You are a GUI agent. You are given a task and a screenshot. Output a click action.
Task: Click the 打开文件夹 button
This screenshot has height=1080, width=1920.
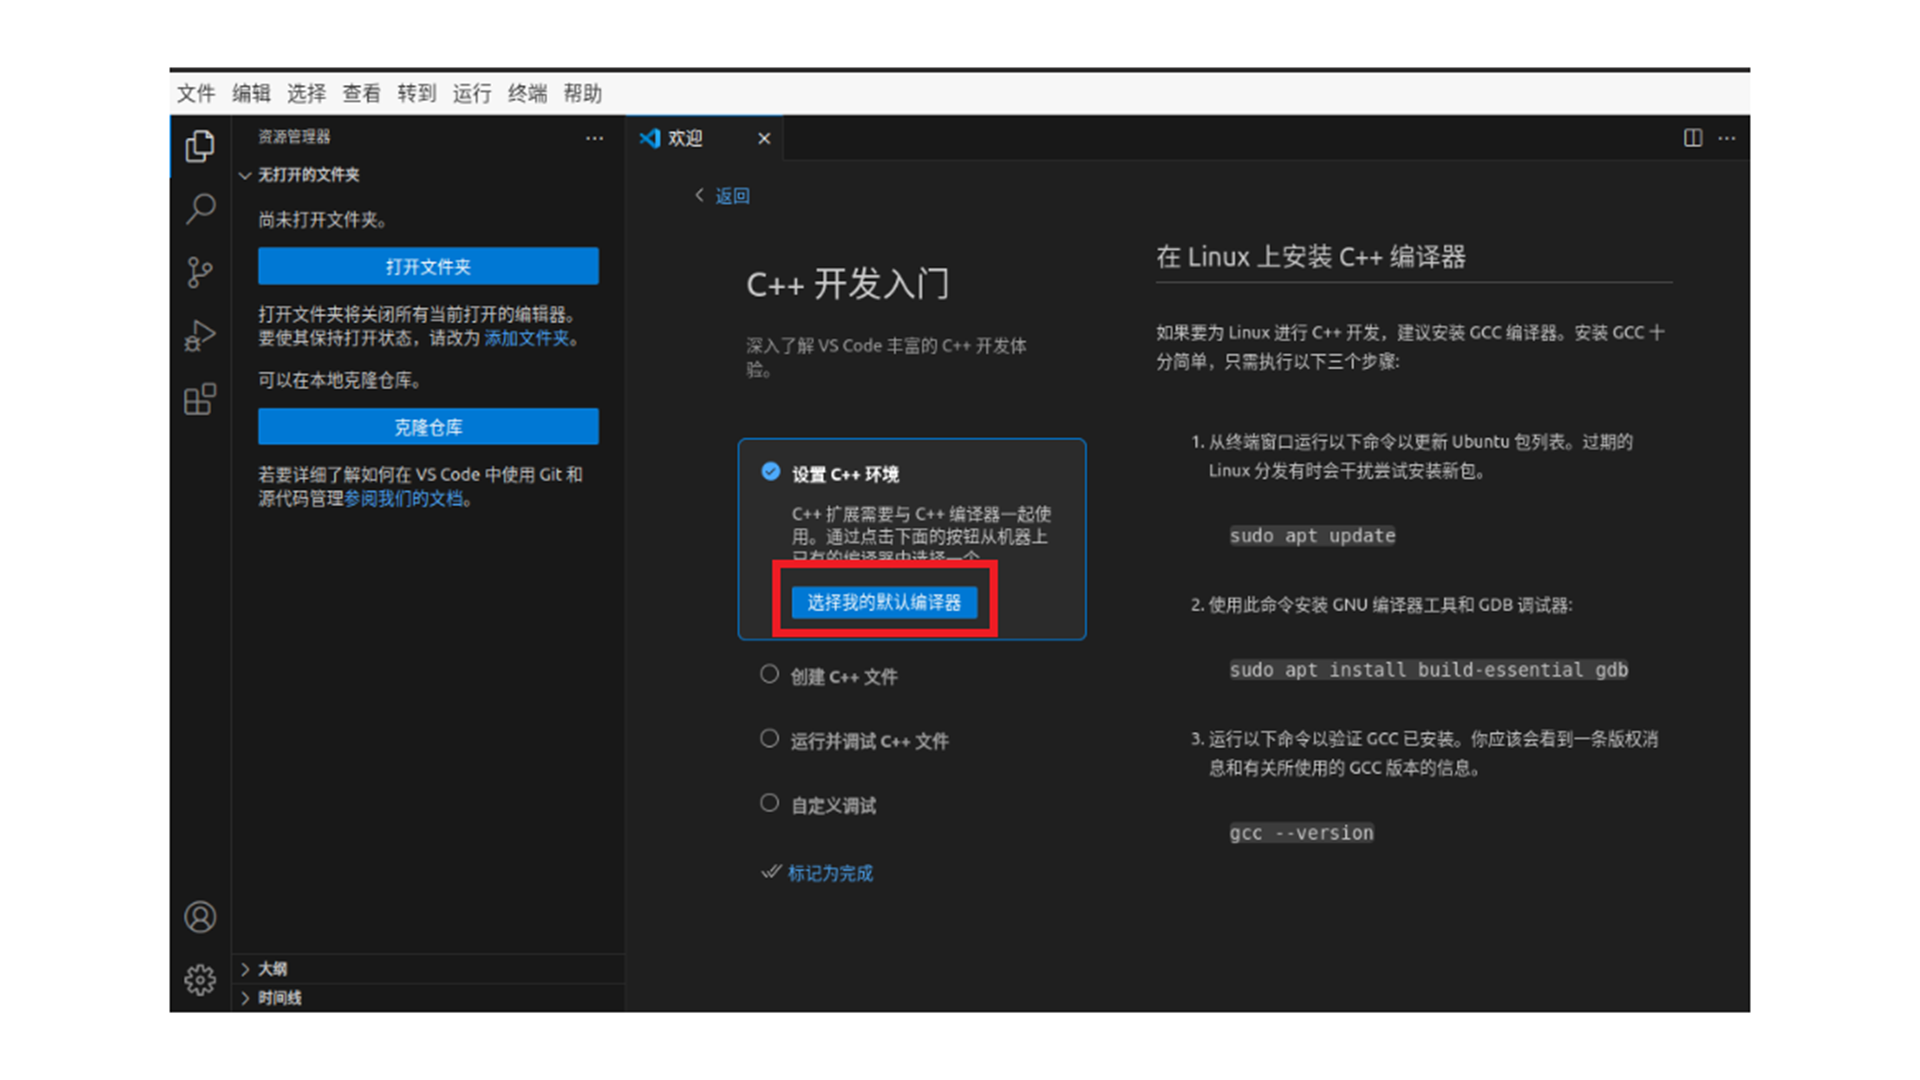(x=428, y=267)
